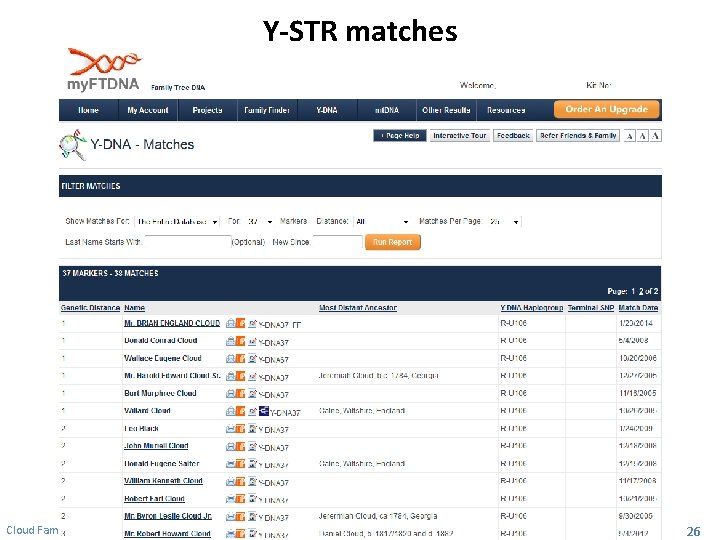The image size is (720, 540).
Task: View Willard Cloud's blue family tree icon
Action: (264, 411)
